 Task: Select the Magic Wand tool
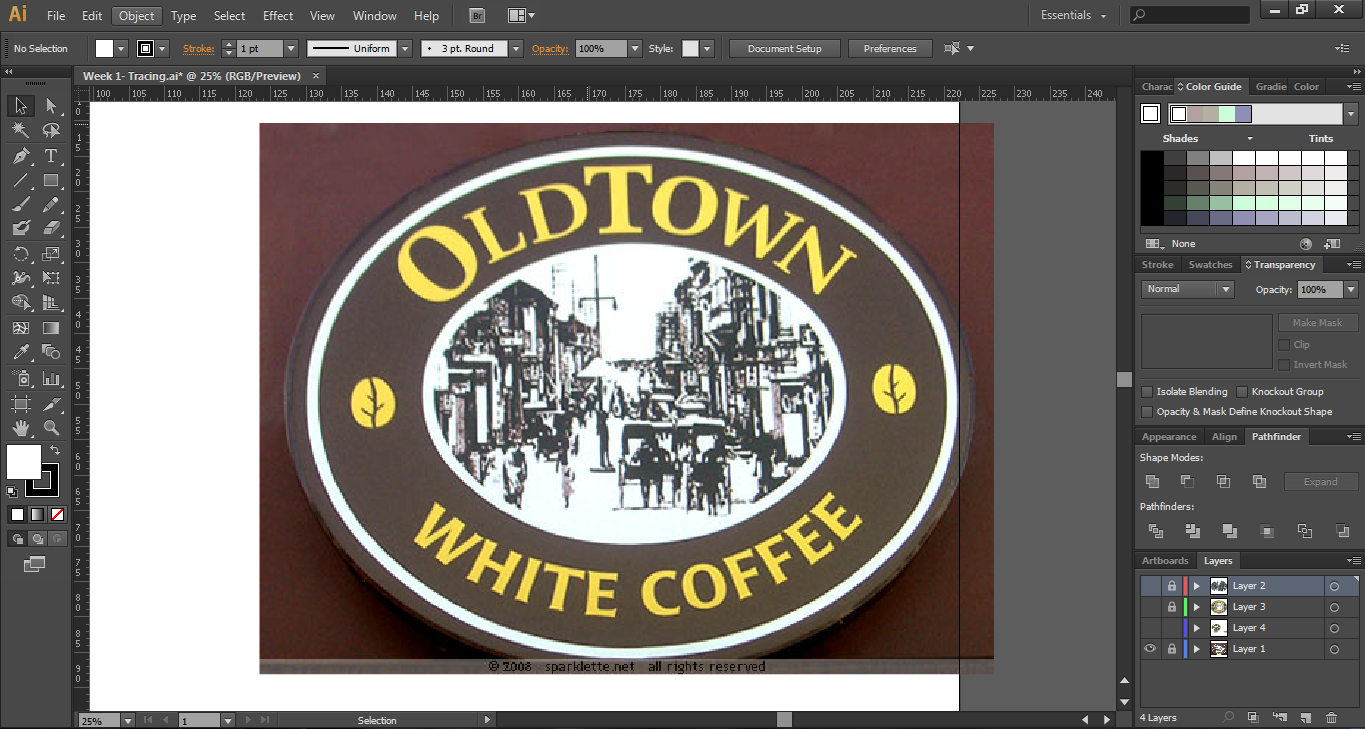[20, 131]
